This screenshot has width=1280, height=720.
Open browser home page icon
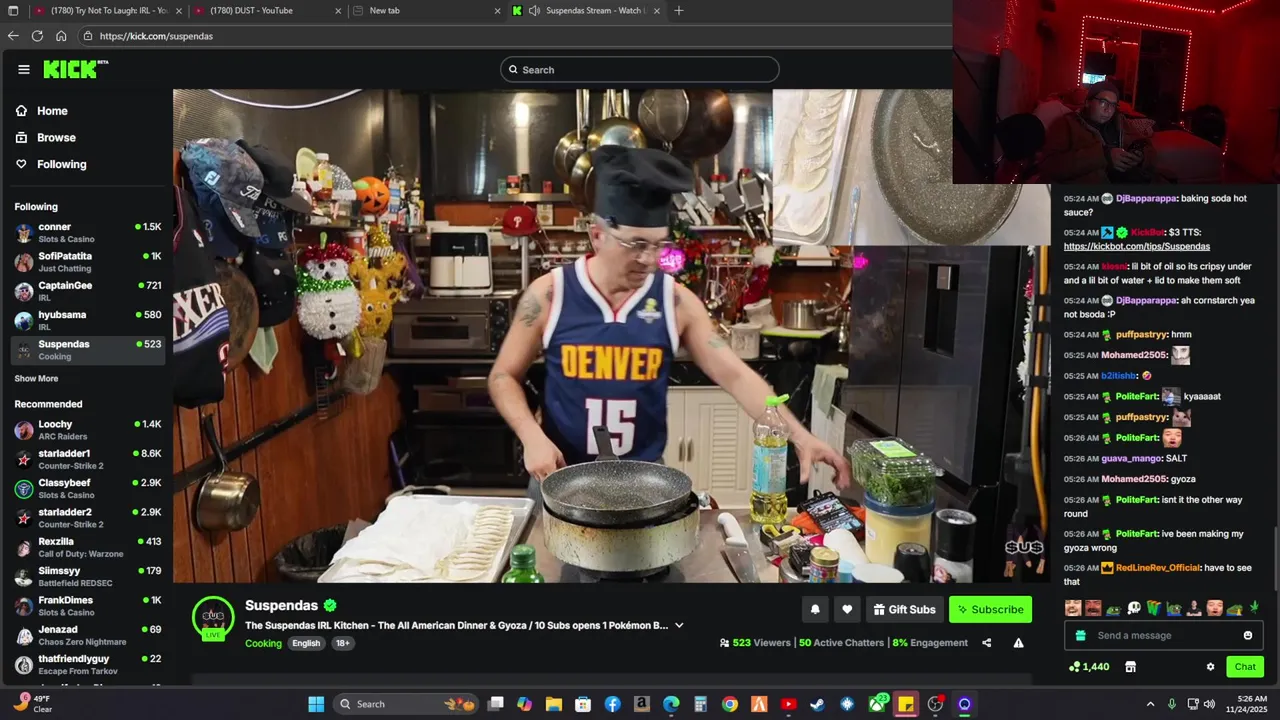[x=61, y=36]
